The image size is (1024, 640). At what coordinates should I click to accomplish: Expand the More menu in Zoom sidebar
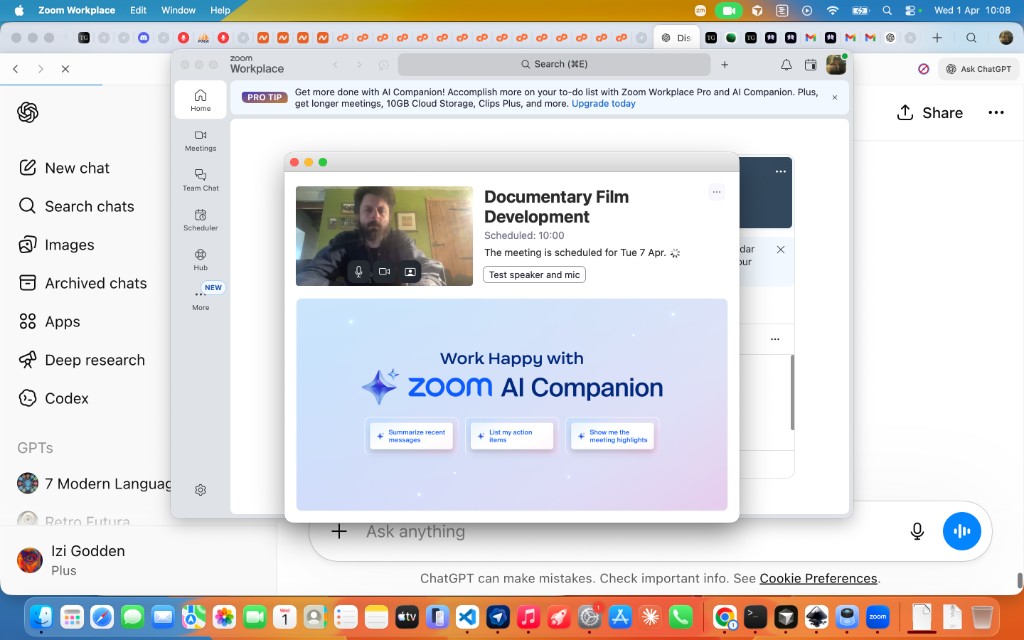200,298
